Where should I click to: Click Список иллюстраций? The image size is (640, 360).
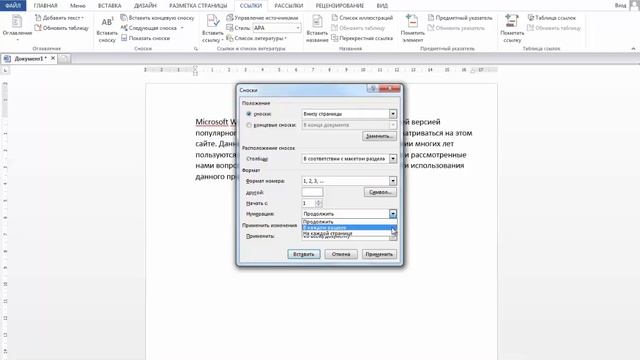tap(362, 18)
